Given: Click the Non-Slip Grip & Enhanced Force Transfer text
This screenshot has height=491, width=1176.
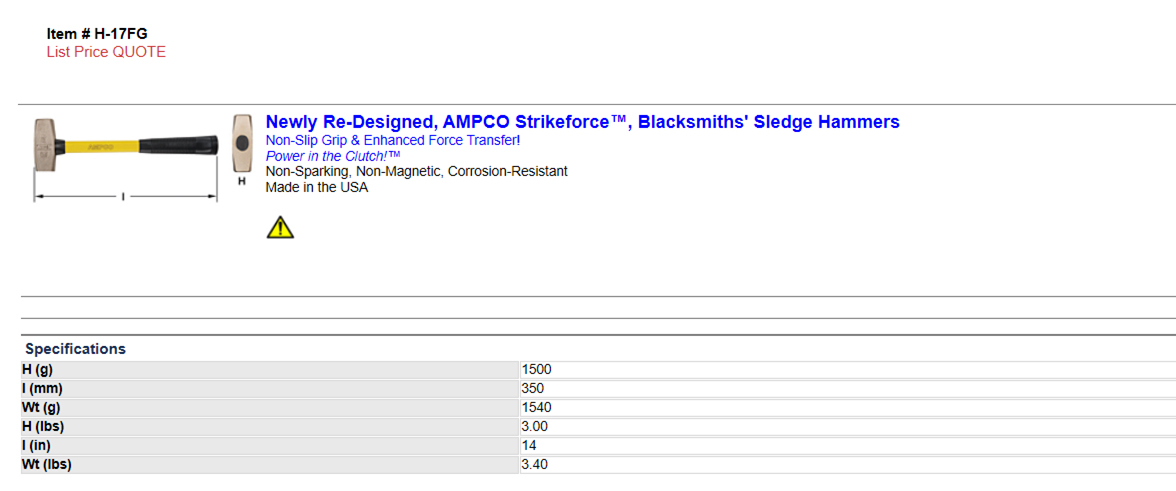Looking at the screenshot, I should [392, 140].
